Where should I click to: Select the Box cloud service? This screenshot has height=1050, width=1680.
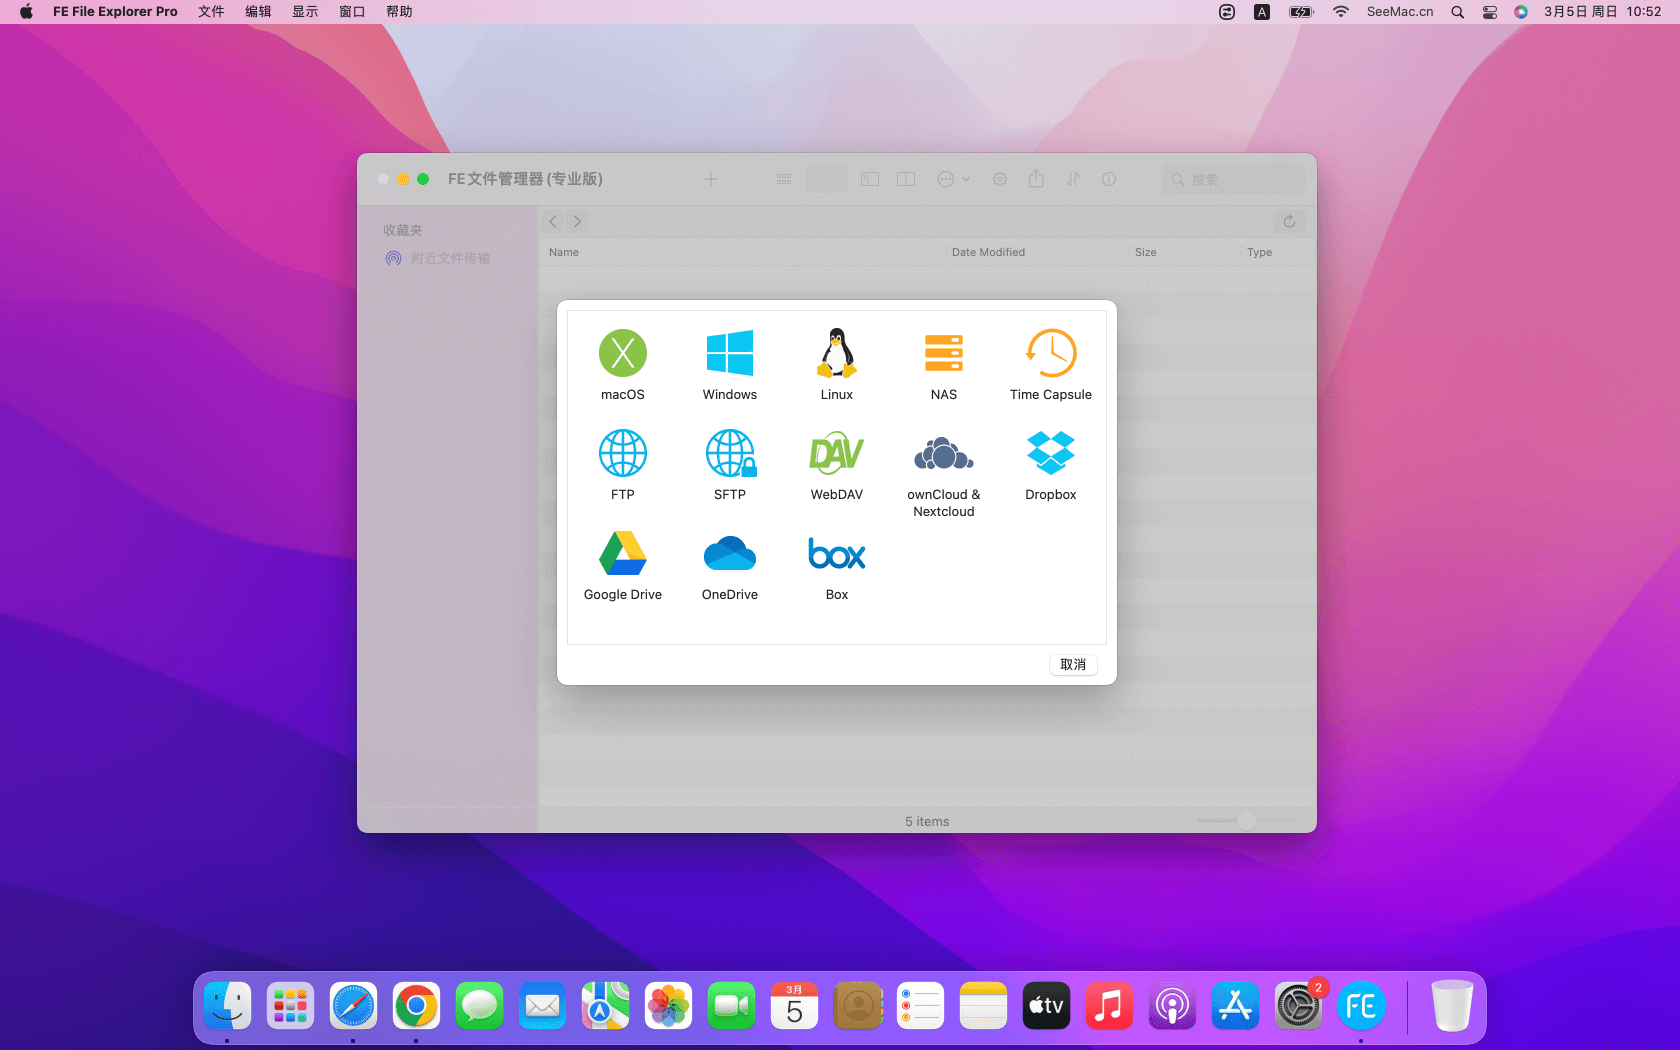(x=836, y=554)
